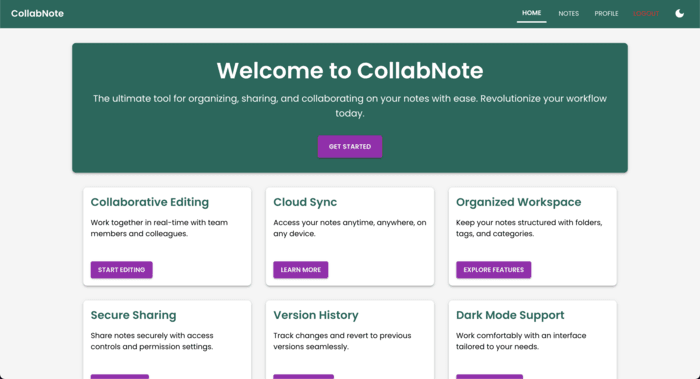This screenshot has width=700, height=379.
Task: Click the hero tagline starting 'The ultimate tool'
Action: coord(350,106)
